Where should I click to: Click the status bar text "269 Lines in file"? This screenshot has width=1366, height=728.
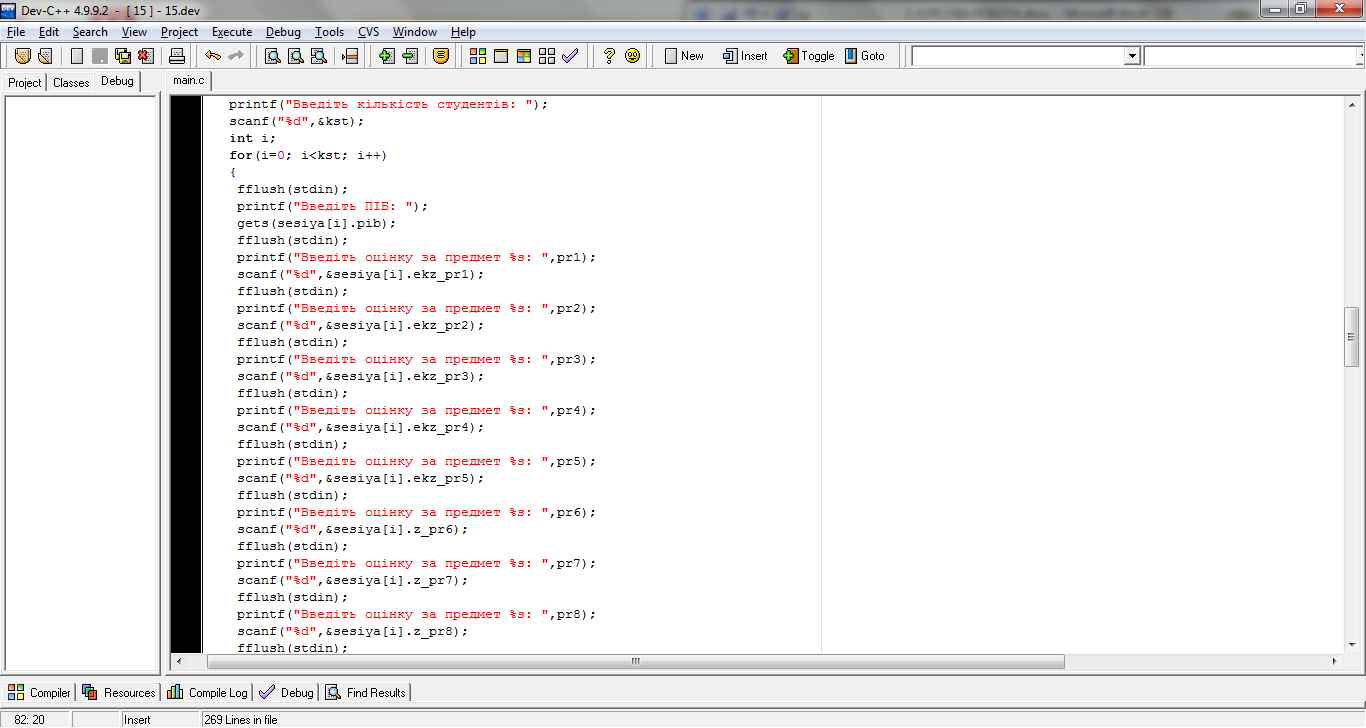(242, 719)
